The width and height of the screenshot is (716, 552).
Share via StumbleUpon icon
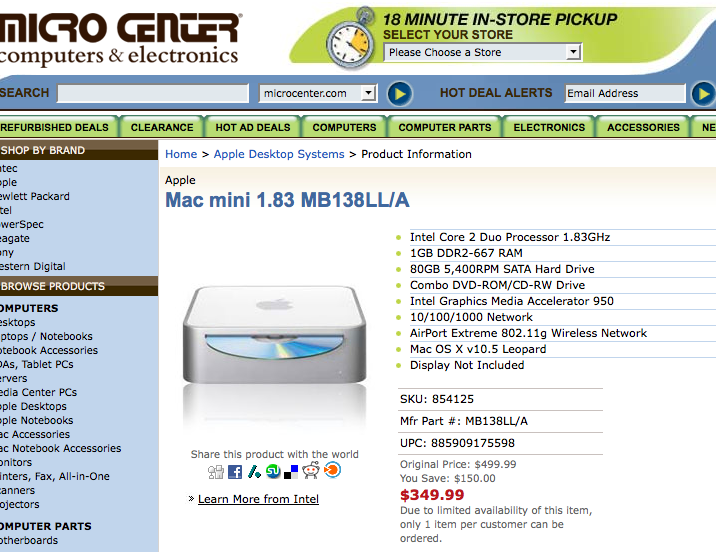pyautogui.click(x=273, y=471)
